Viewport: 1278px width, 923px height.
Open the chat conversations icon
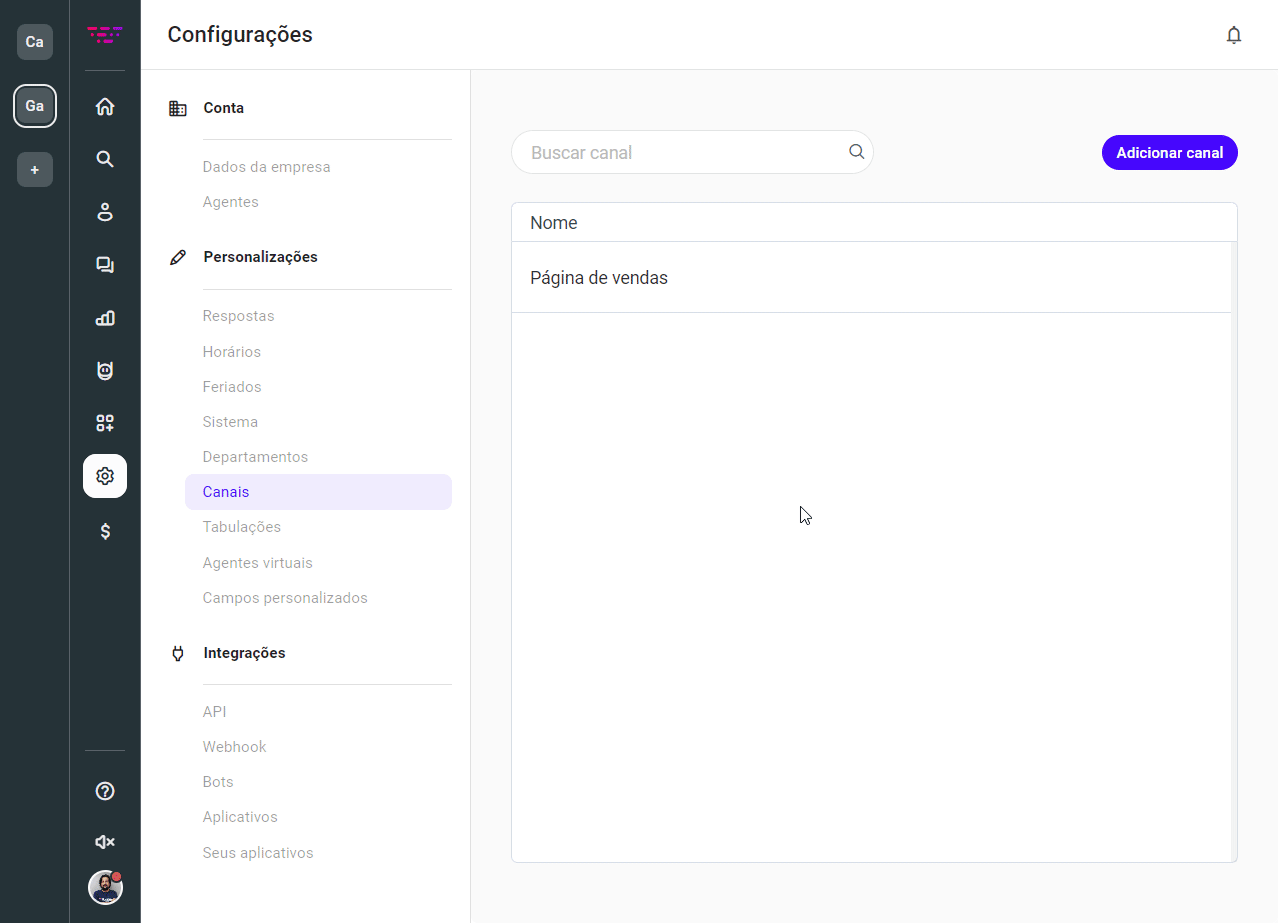[x=105, y=265]
